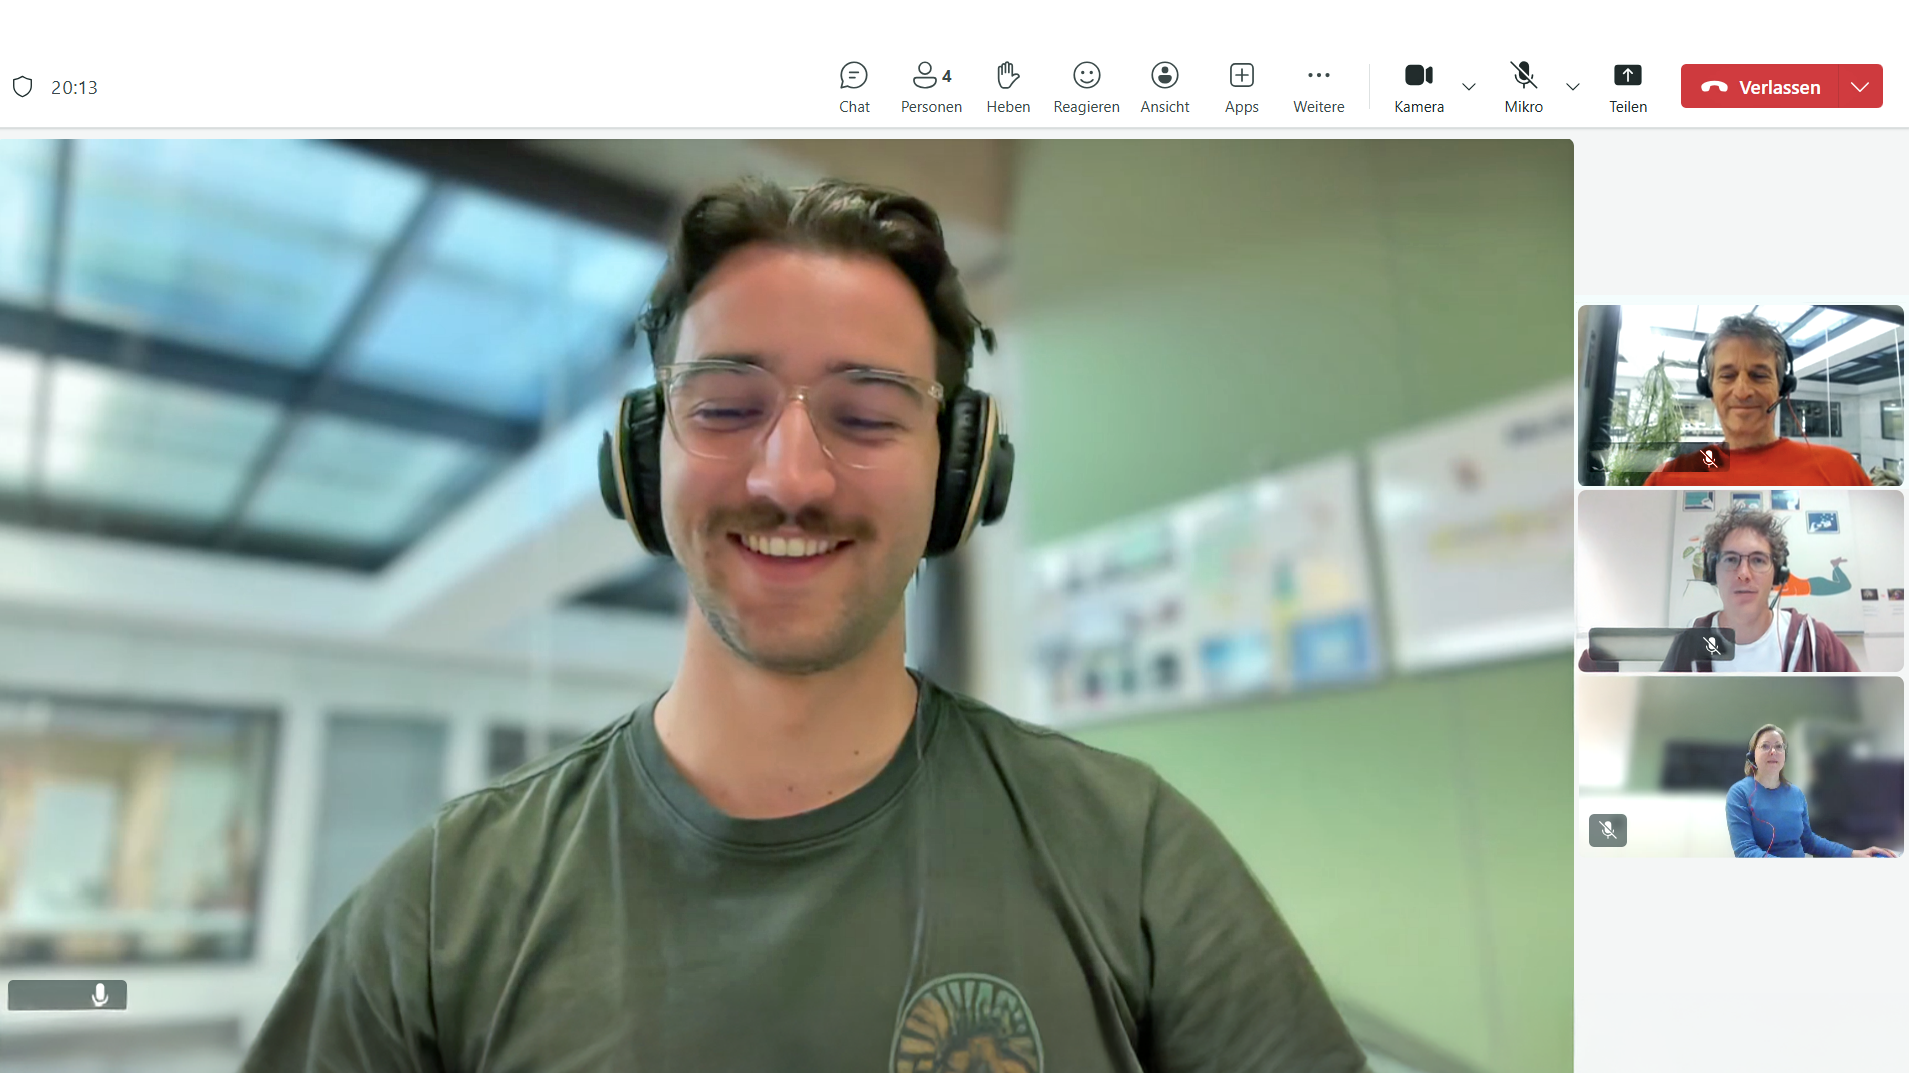This screenshot has height=1073, width=1909.
Task: Show the Personen participants list
Action: point(930,87)
